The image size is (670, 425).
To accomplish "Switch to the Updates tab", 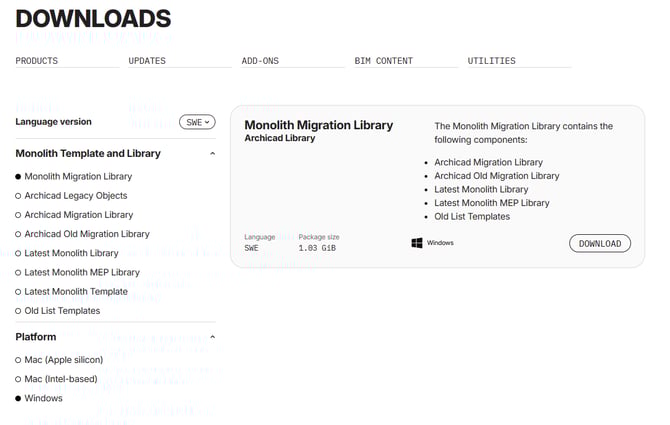I will click(x=147, y=61).
